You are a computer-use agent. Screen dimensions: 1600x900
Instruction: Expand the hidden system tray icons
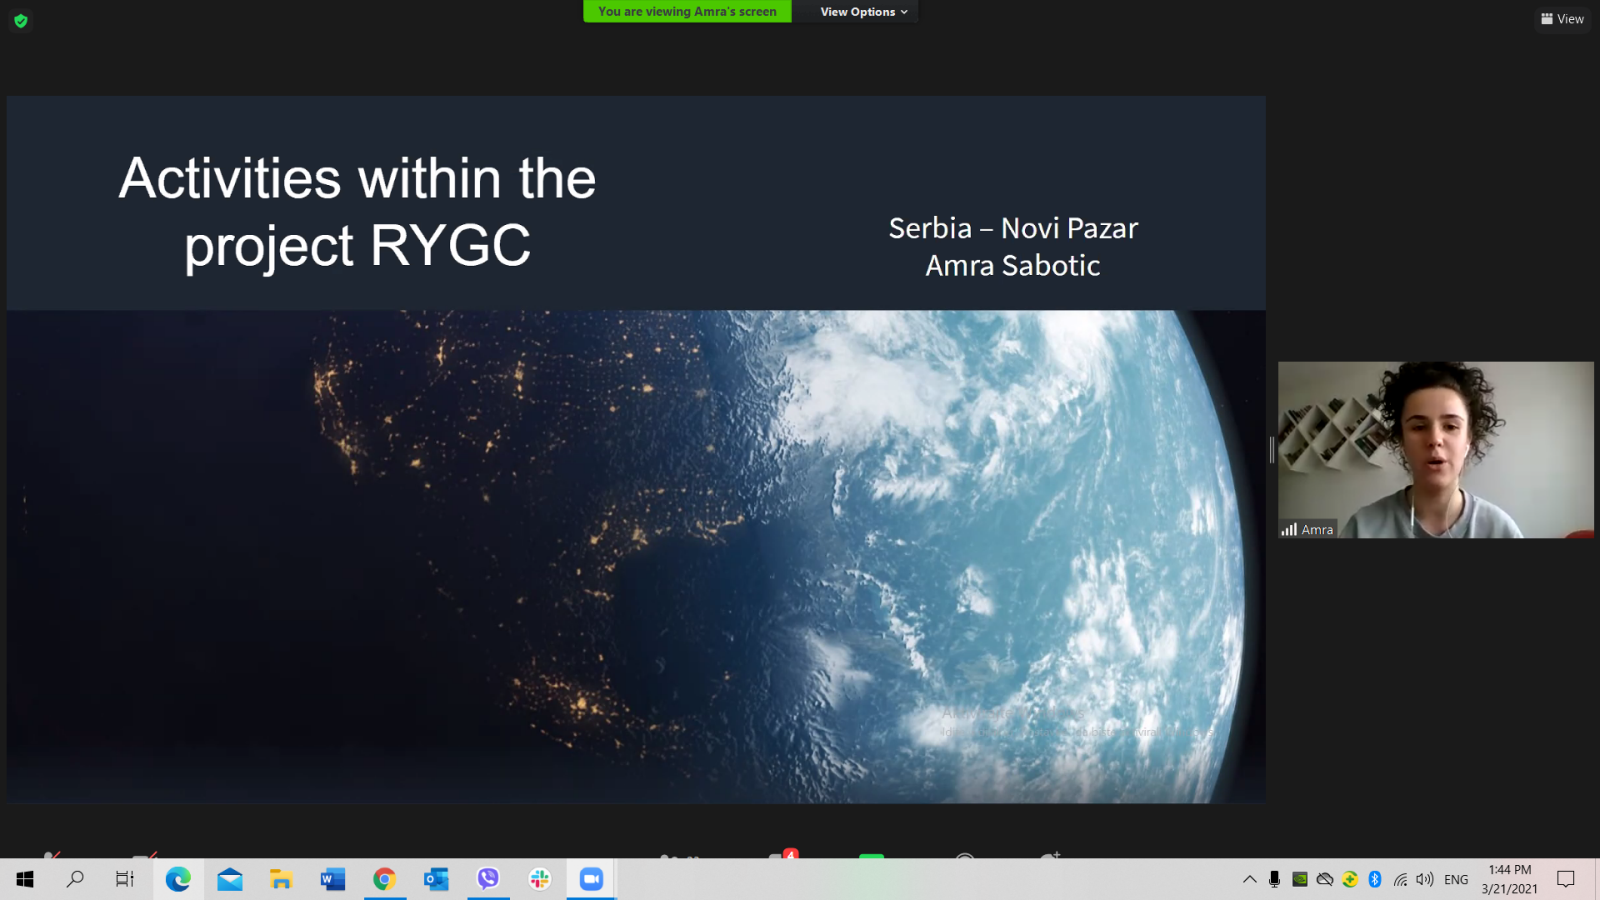pos(1249,880)
